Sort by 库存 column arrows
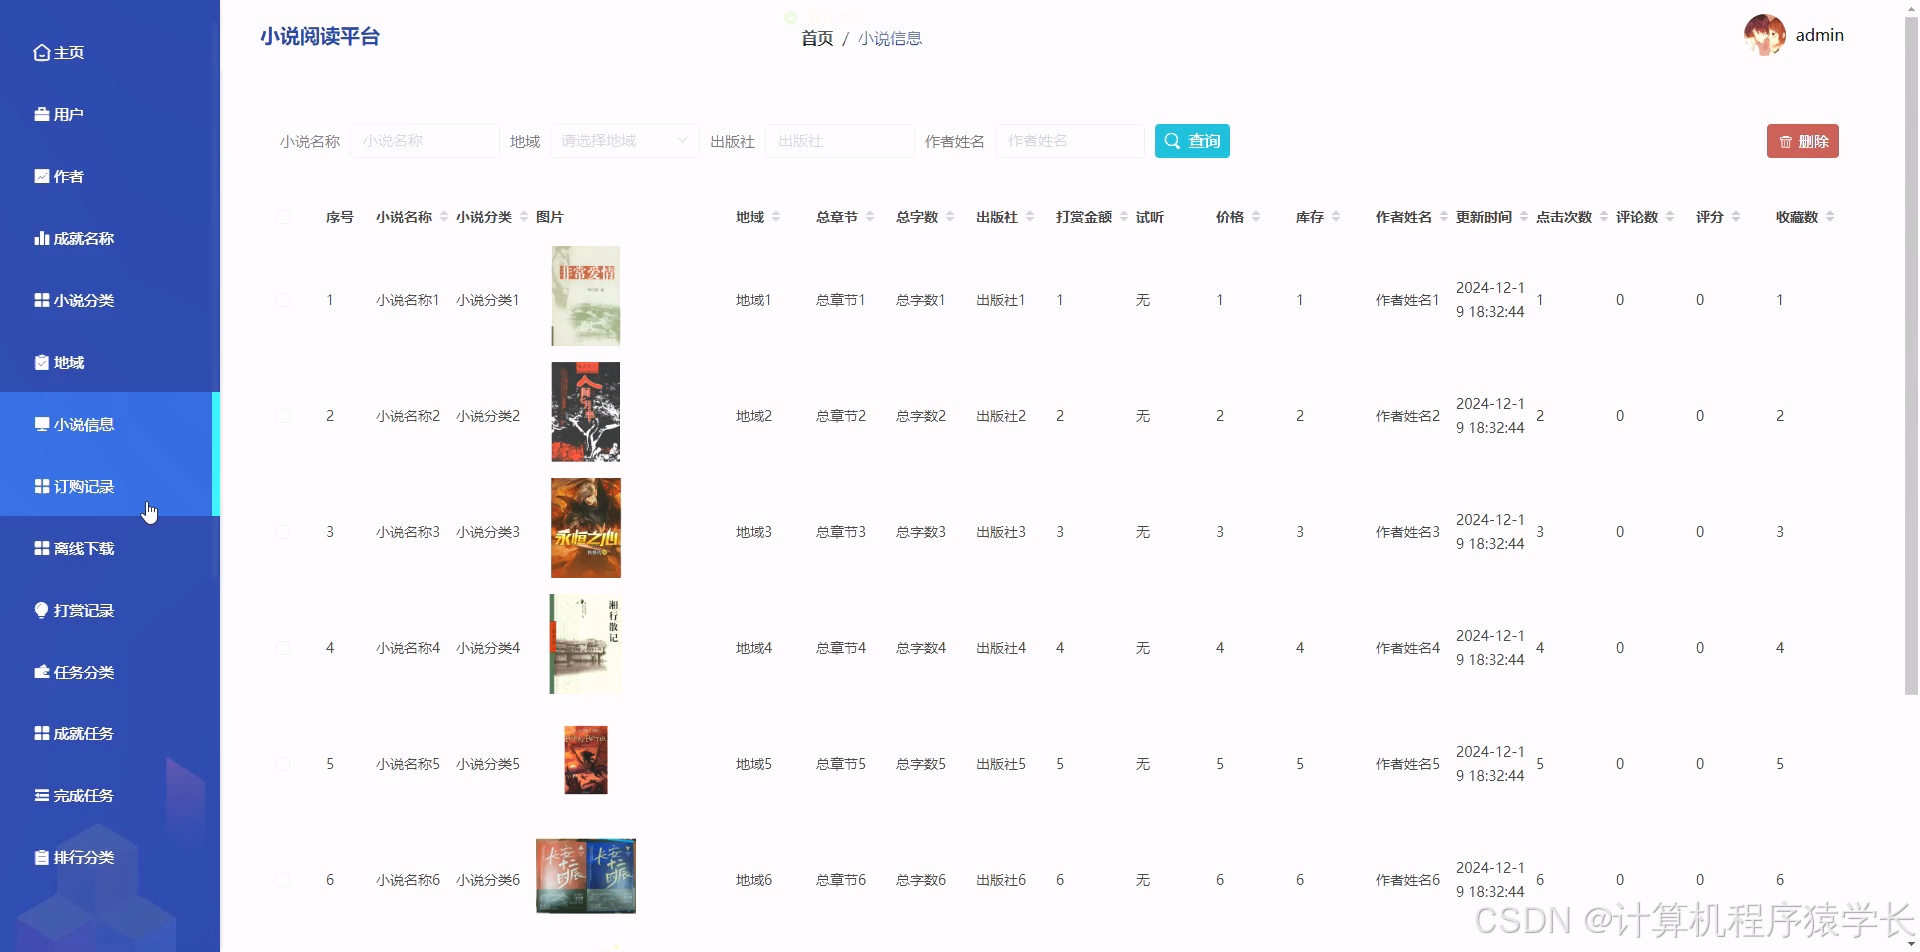Viewport: 1920px width, 952px height. coord(1336,217)
